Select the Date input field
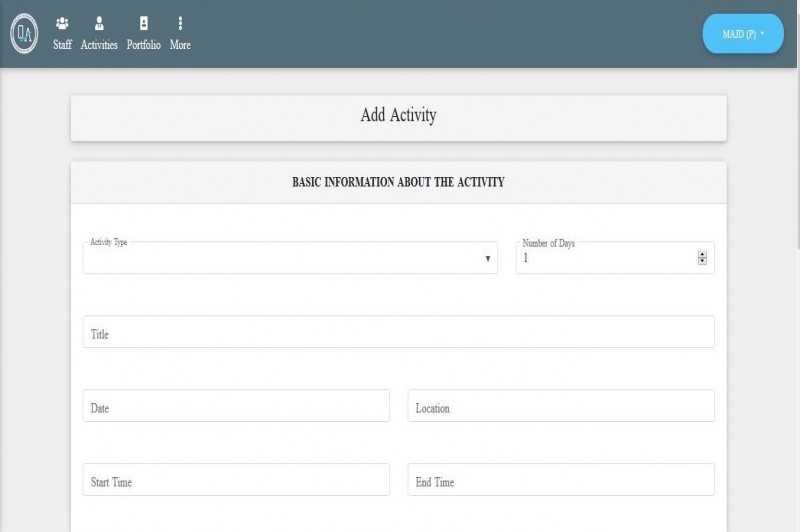This screenshot has width=800, height=532. pyautogui.click(x=236, y=407)
